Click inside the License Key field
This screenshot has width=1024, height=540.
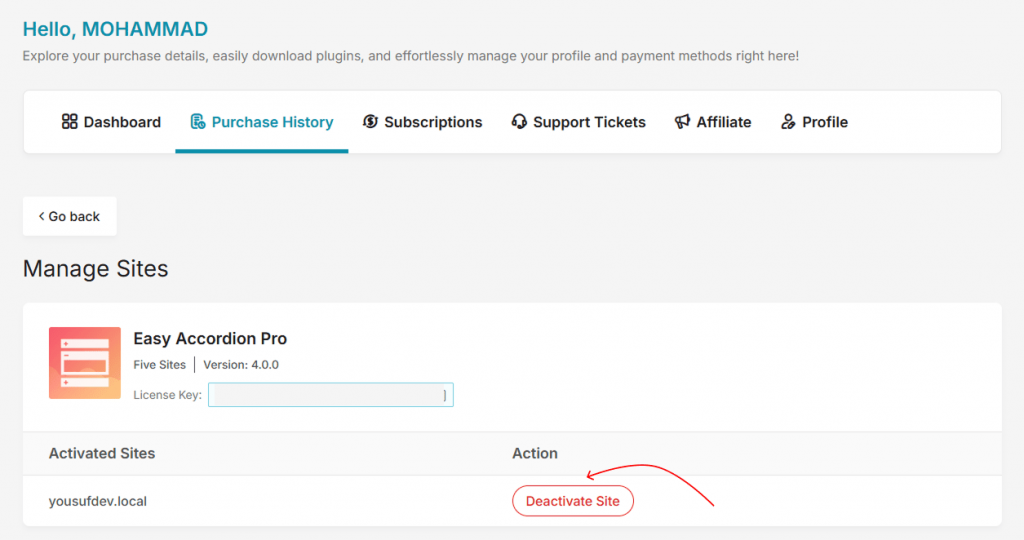[x=331, y=395]
